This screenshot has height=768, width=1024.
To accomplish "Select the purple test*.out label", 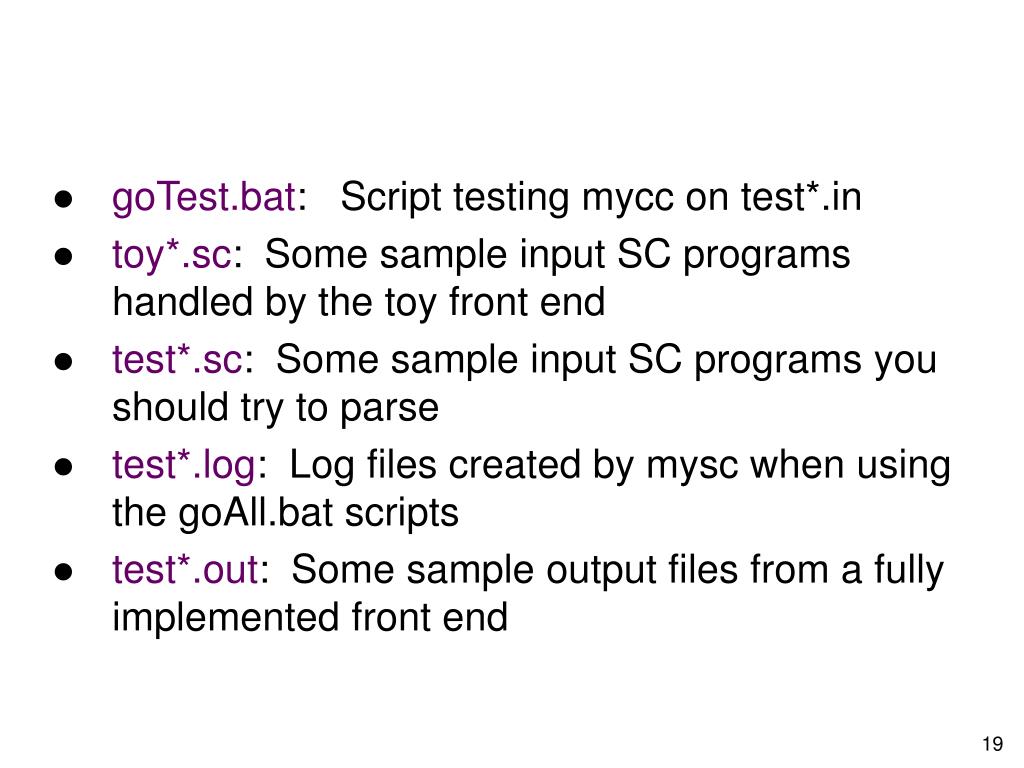I will click(x=185, y=569).
